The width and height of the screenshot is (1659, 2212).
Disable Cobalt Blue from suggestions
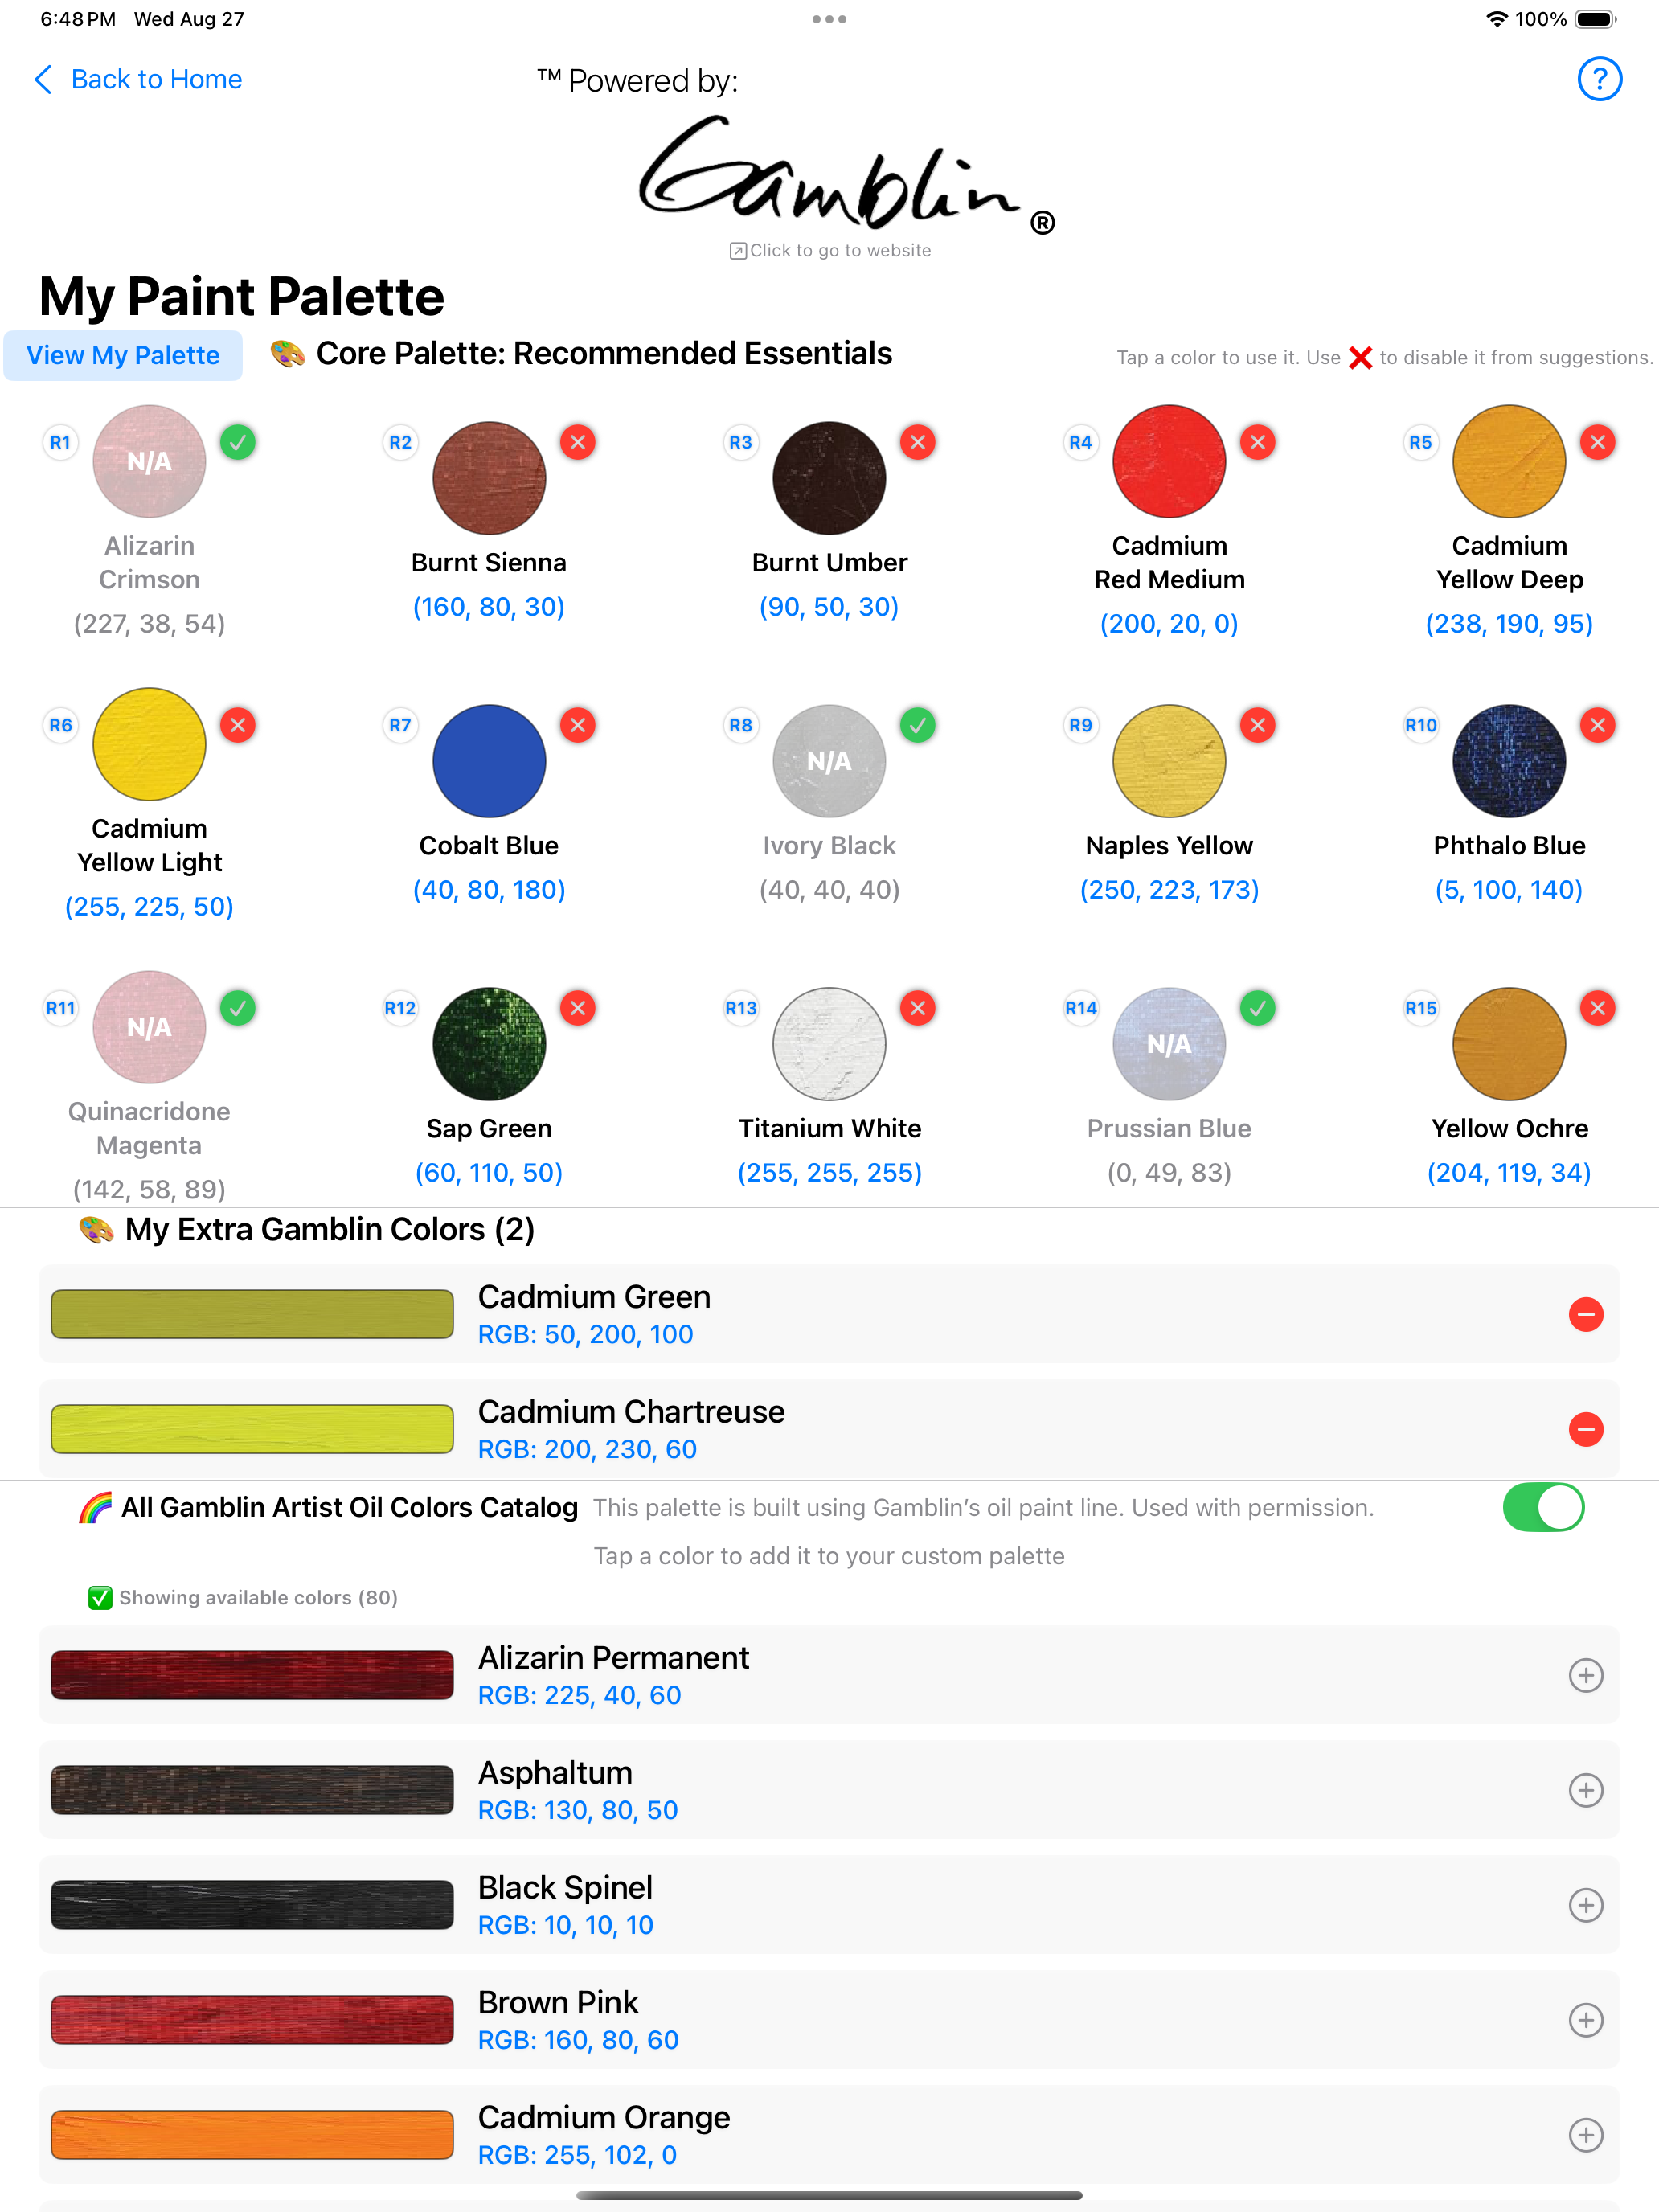coord(578,725)
